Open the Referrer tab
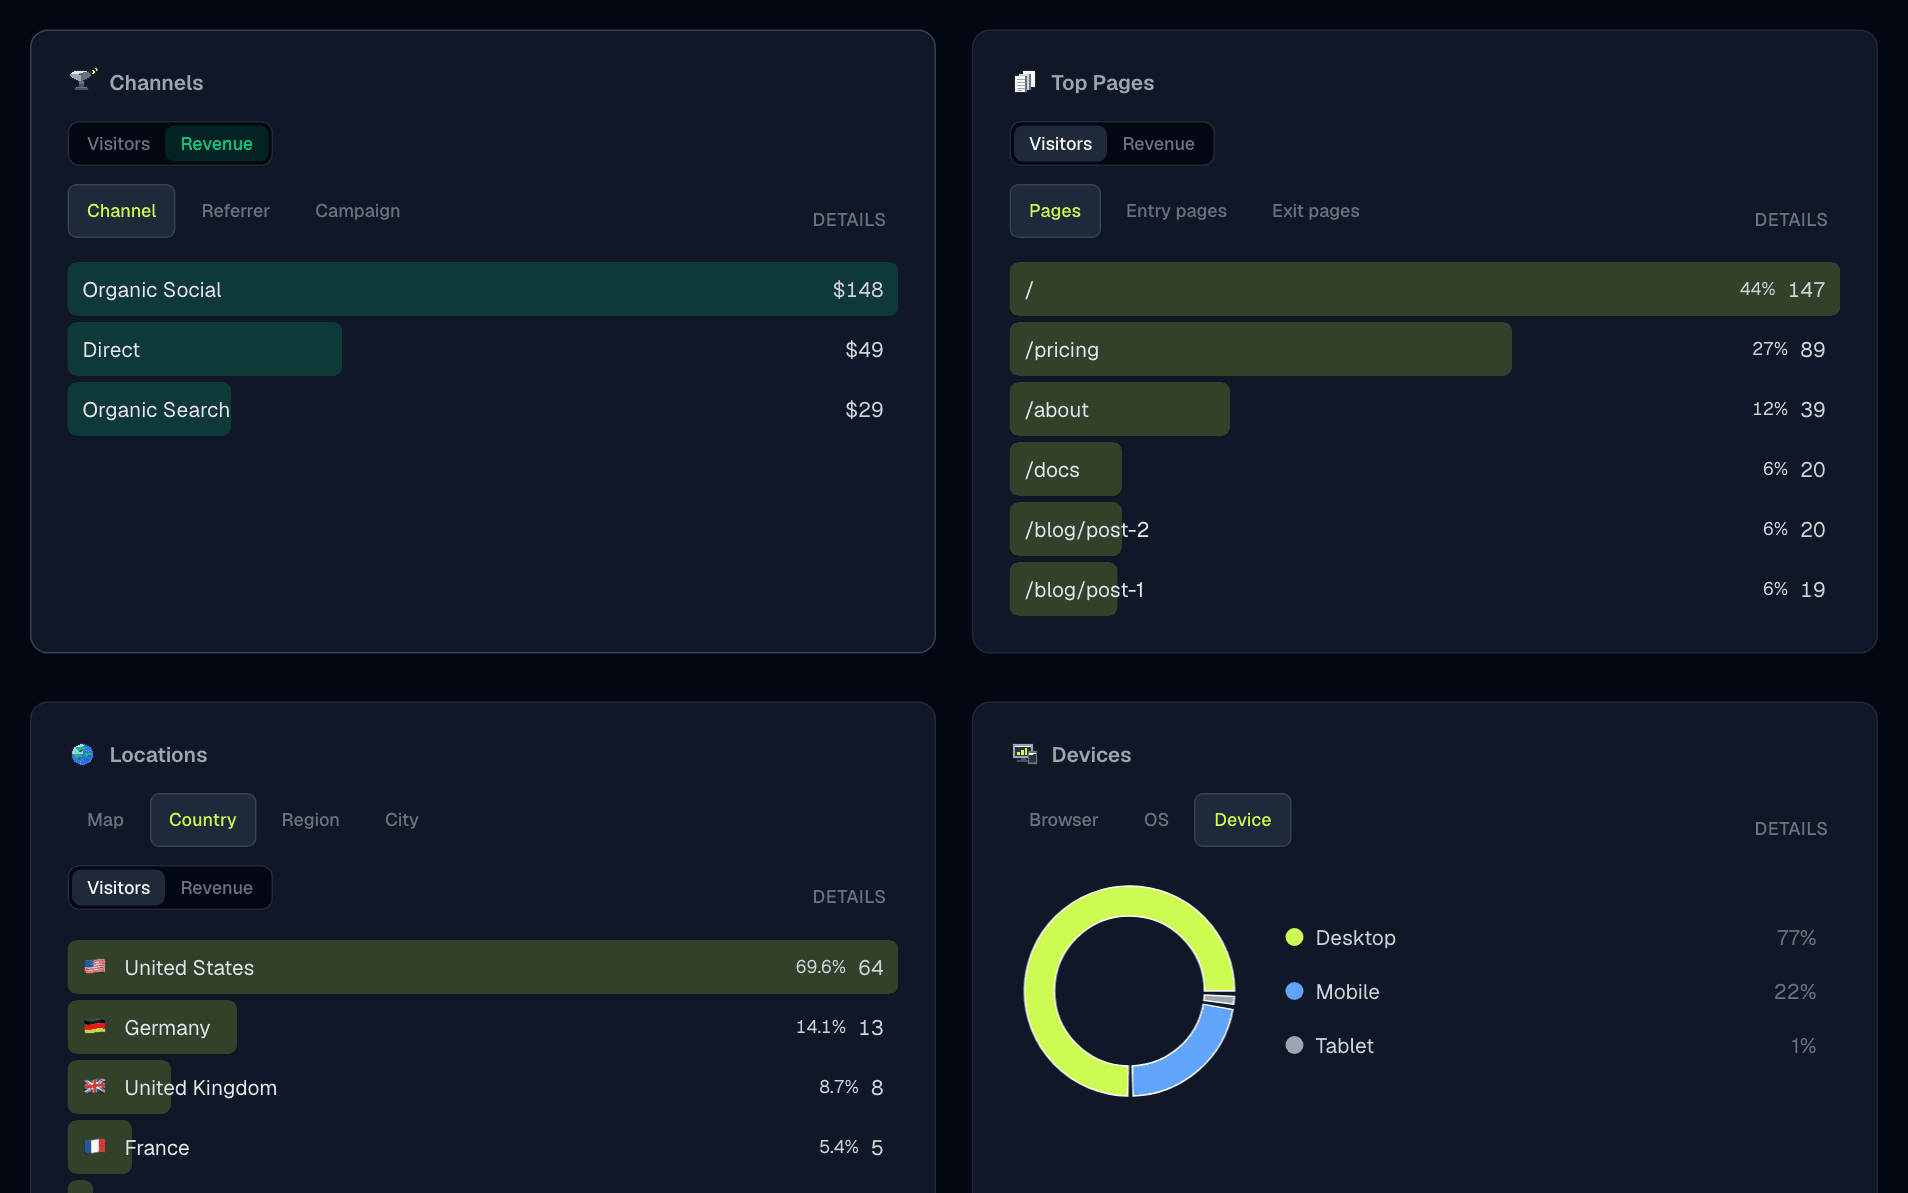Image resolution: width=1908 pixels, height=1193 pixels. pos(235,211)
